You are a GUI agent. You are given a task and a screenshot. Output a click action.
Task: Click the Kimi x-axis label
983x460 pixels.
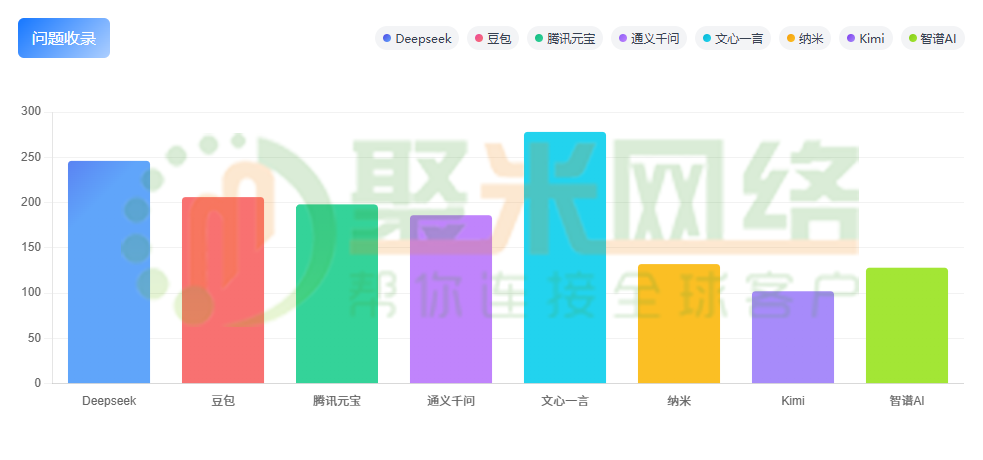tap(793, 401)
